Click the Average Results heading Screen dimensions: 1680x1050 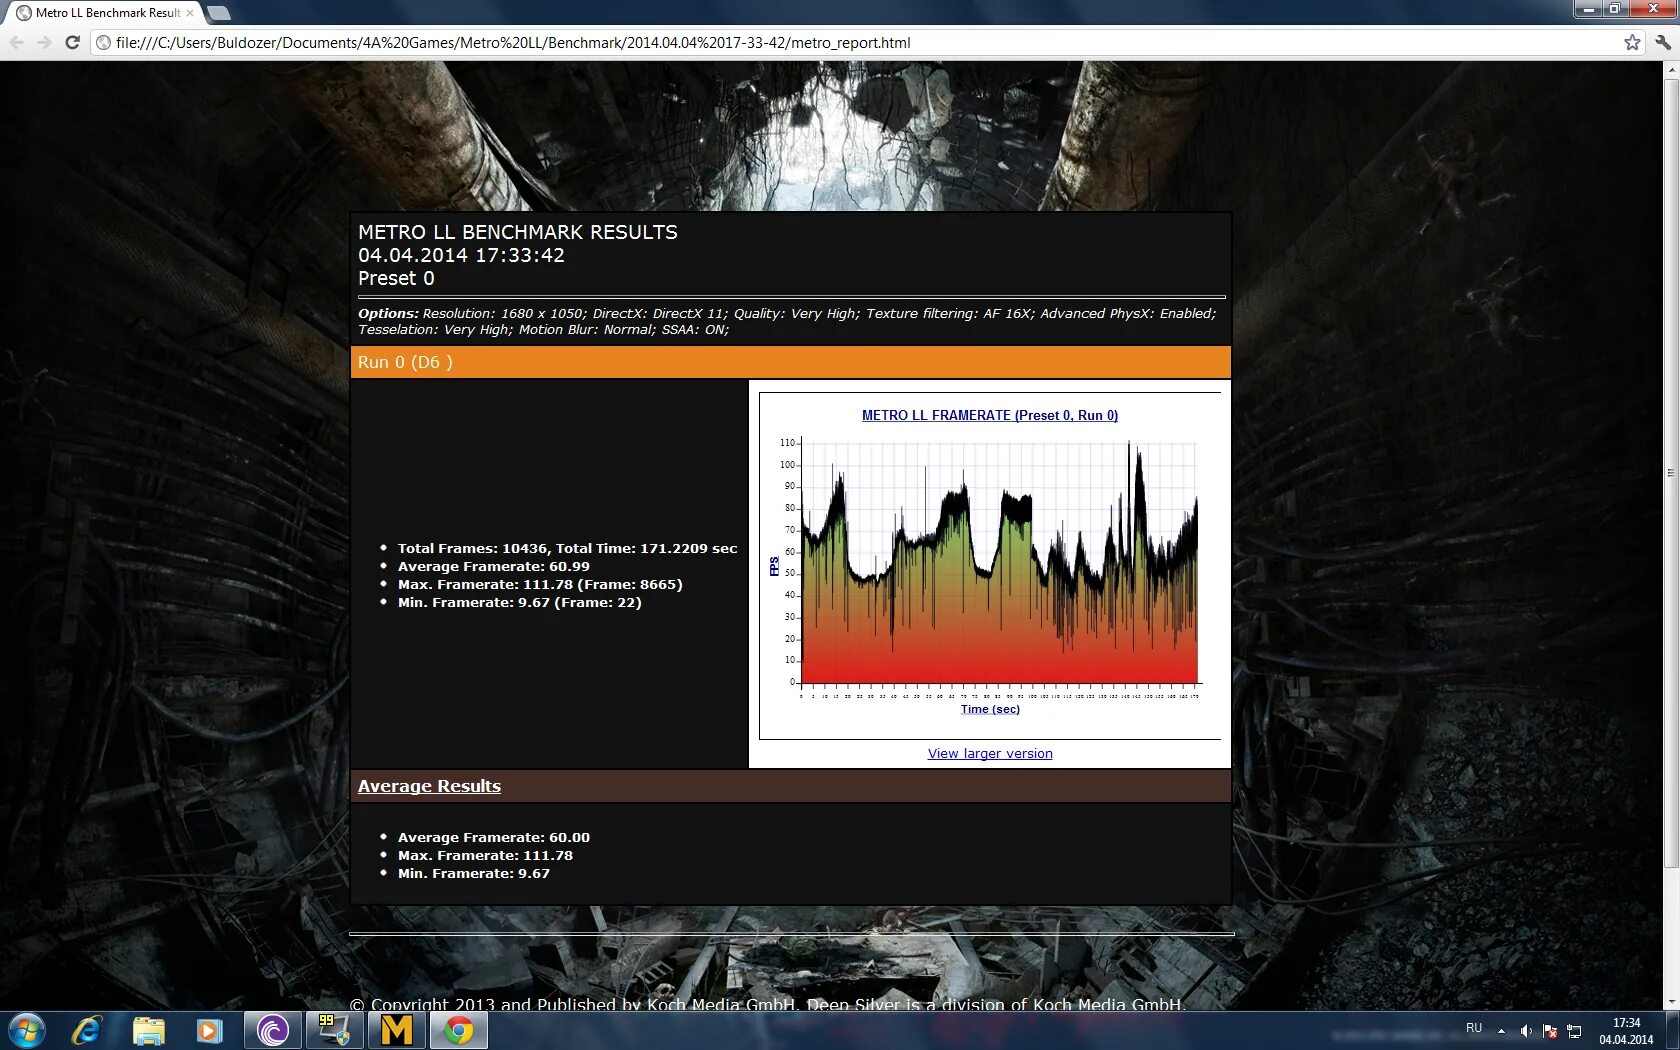pos(429,786)
